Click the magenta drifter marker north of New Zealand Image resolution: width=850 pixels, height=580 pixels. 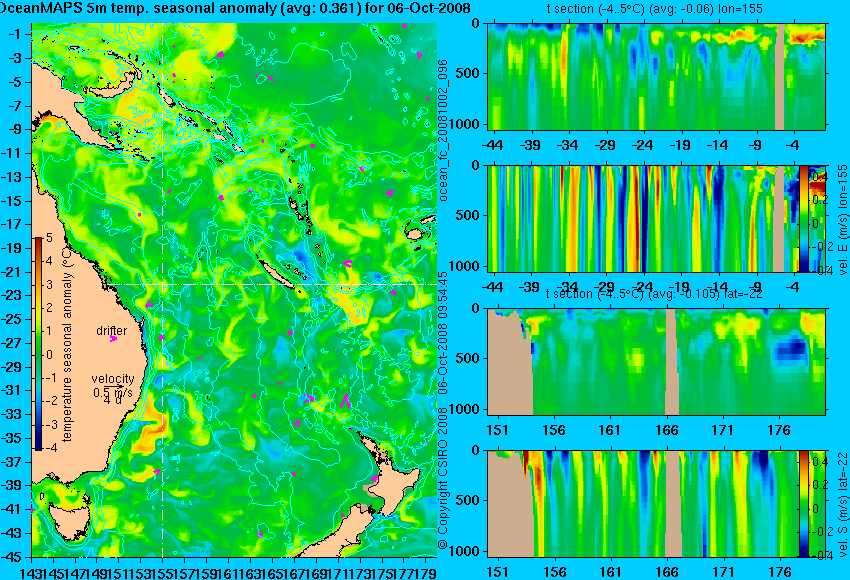pyautogui.click(x=345, y=402)
